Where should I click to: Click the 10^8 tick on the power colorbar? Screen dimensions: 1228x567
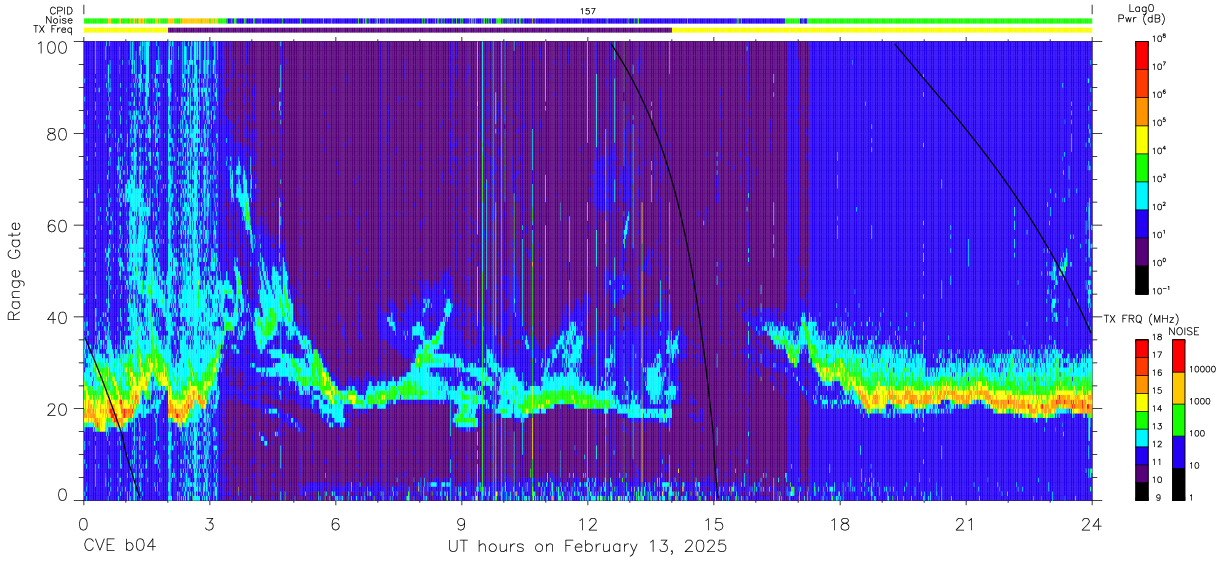(x=1160, y=39)
